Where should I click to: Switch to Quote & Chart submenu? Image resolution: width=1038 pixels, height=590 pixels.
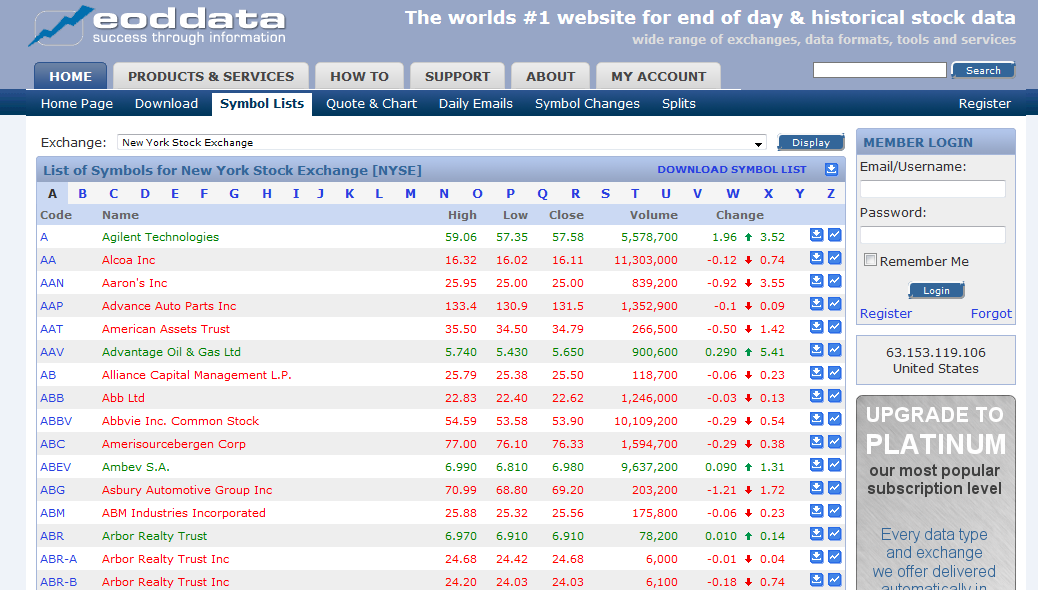[x=371, y=103]
